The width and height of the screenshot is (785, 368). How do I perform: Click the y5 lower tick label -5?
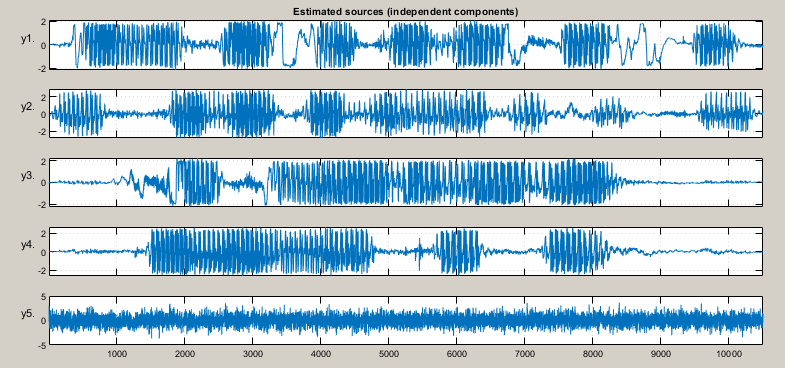[x=42, y=344]
